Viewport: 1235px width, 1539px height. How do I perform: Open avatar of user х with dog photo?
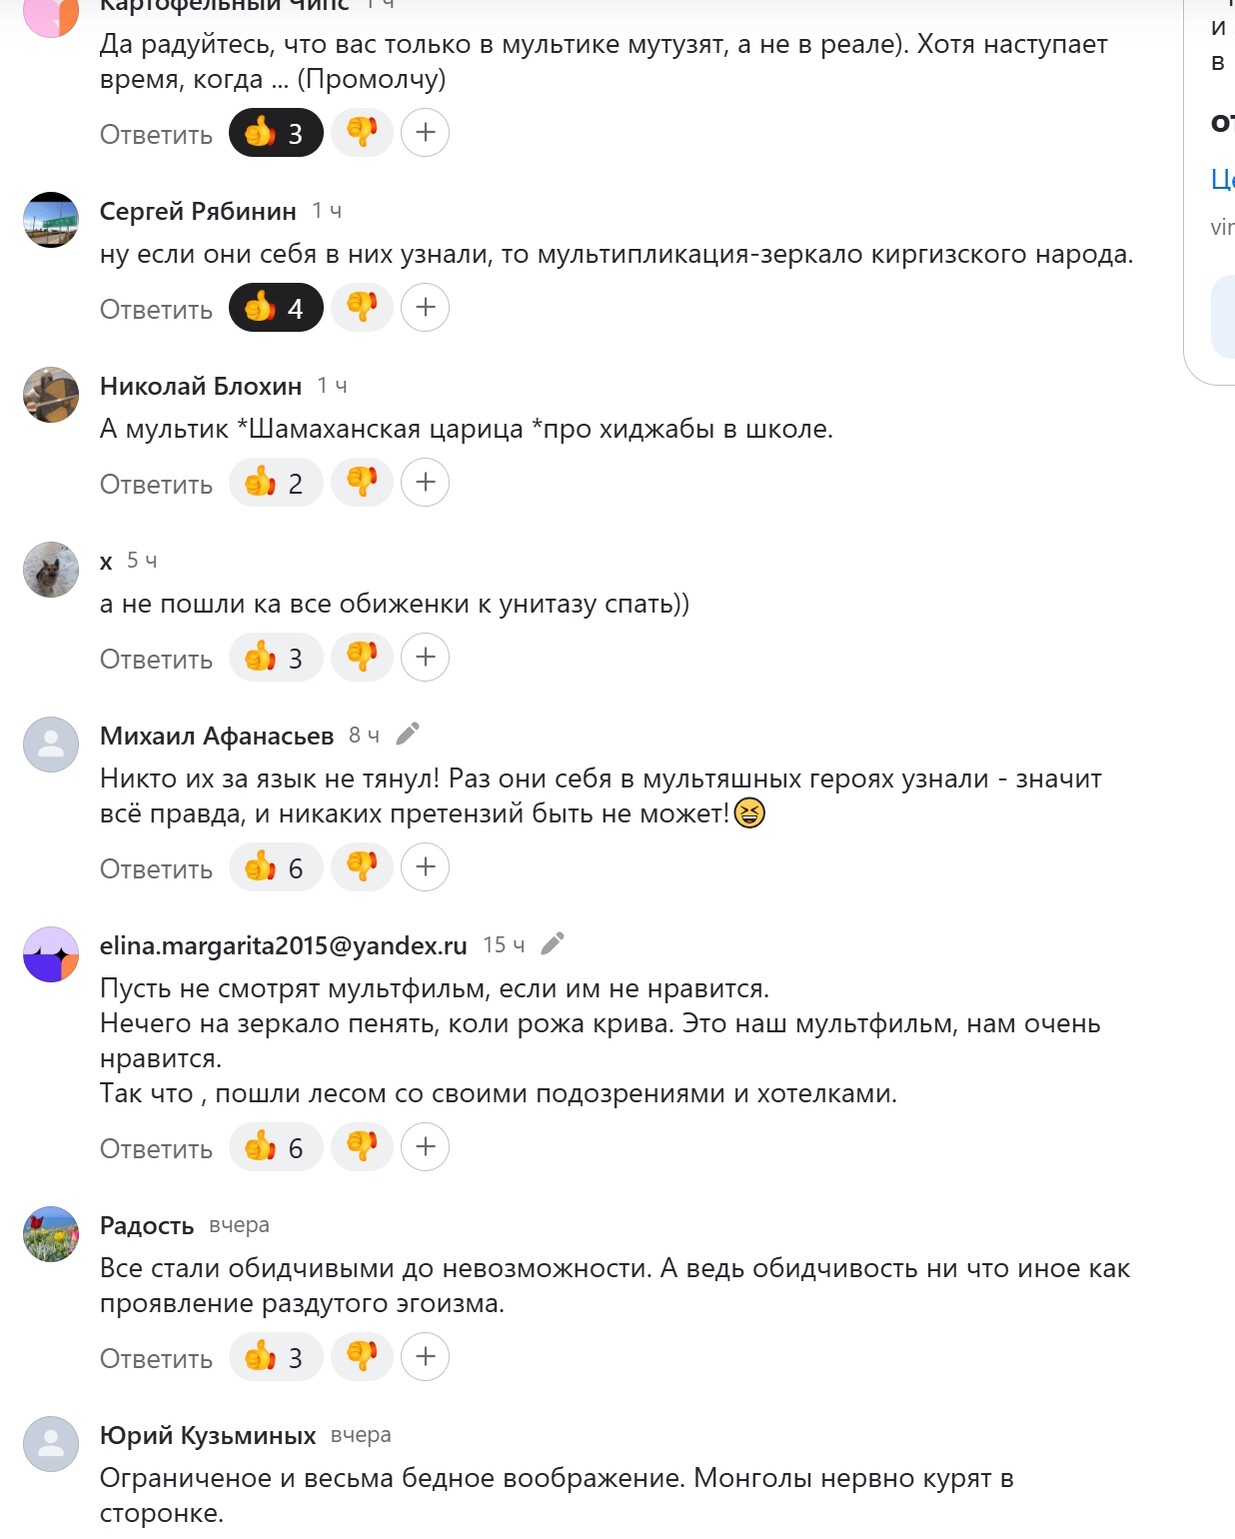(51, 570)
